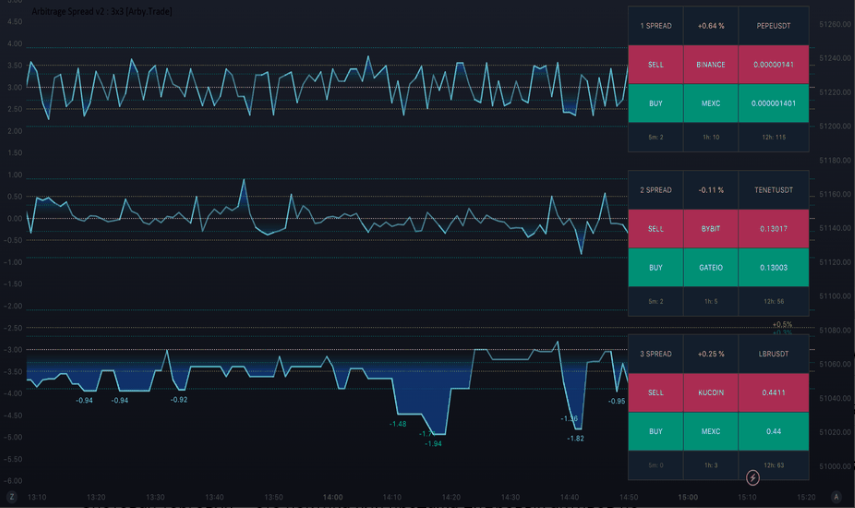Click the 2 SPREAD header cell
855x508 pixels.
[x=655, y=190]
